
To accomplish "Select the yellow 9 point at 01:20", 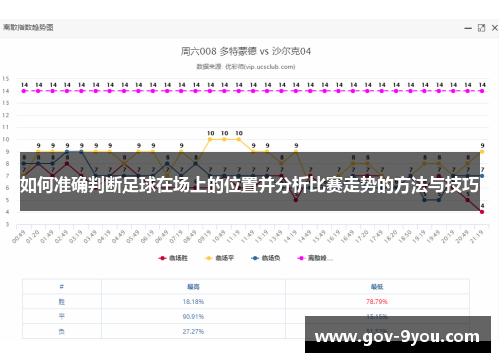I will click(x=38, y=152).
